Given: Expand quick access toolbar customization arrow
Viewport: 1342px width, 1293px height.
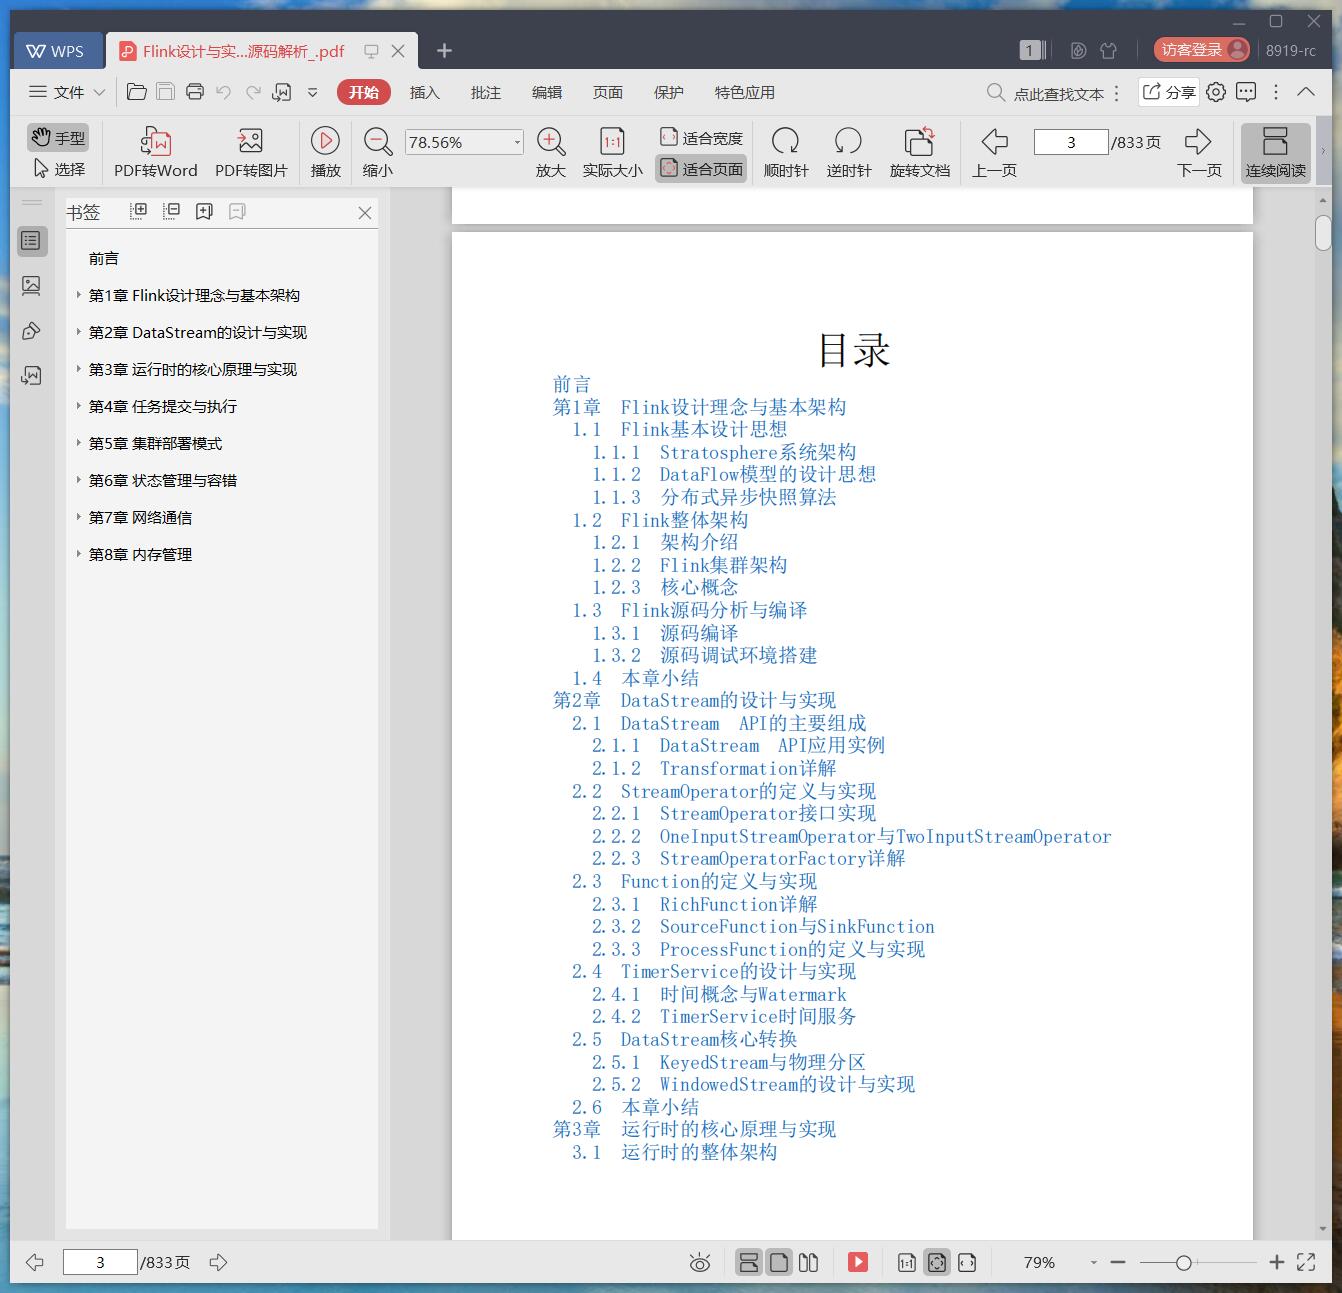Looking at the screenshot, I should point(312,92).
